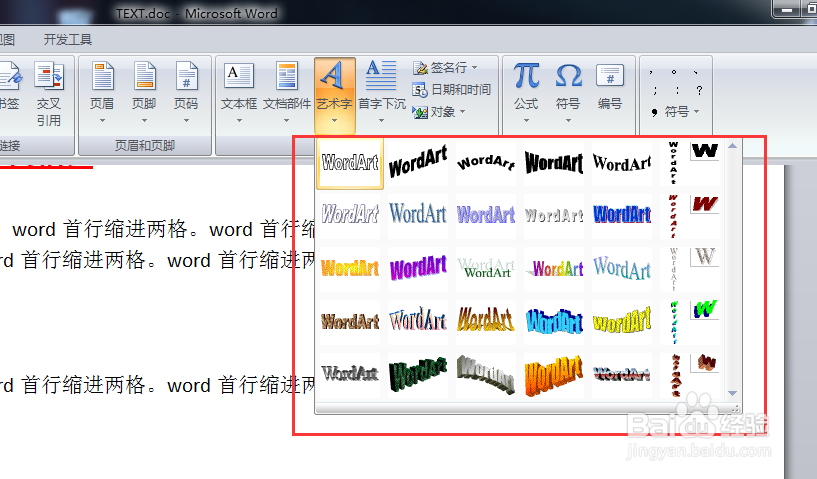
Task: Choose the bright blue bold WordArt style
Action: click(x=622, y=215)
